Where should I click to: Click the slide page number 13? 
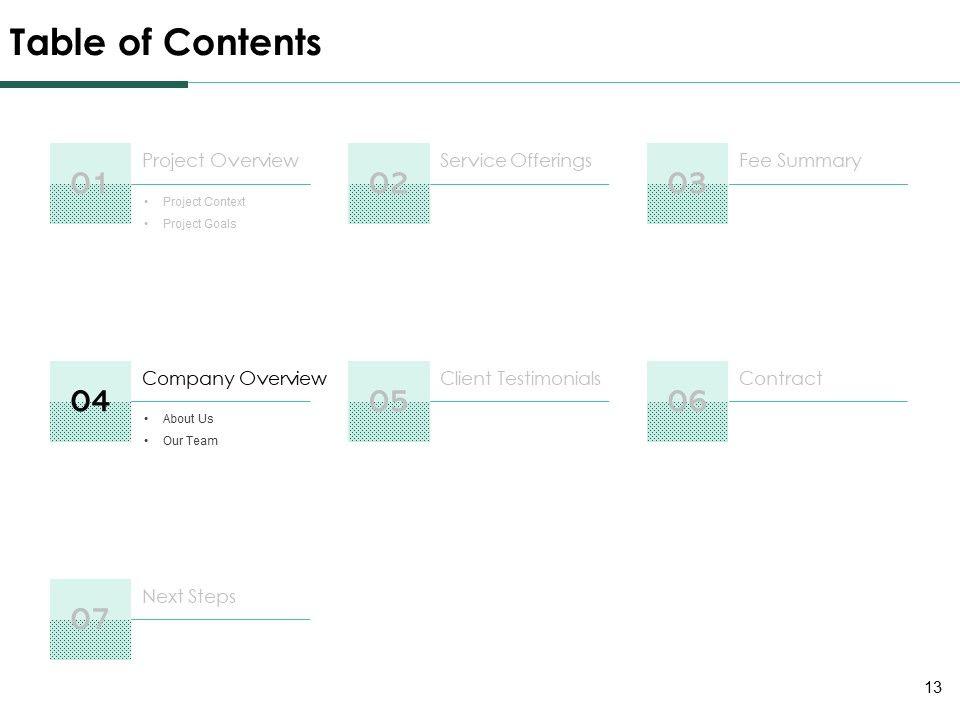point(934,687)
